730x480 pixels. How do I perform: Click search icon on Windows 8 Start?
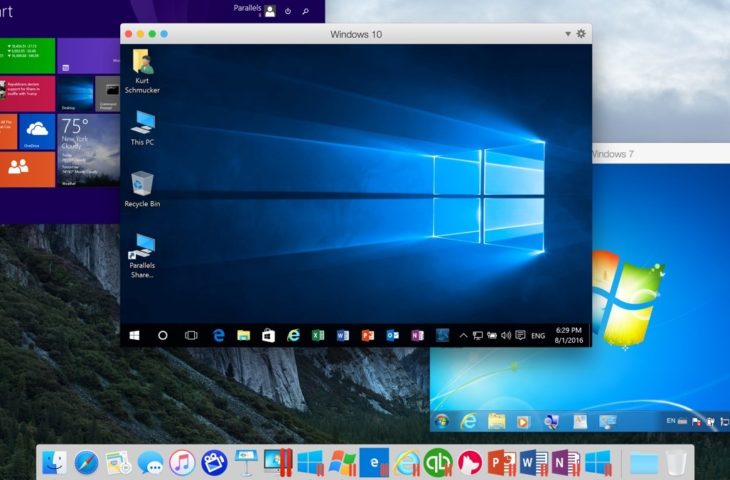point(305,11)
